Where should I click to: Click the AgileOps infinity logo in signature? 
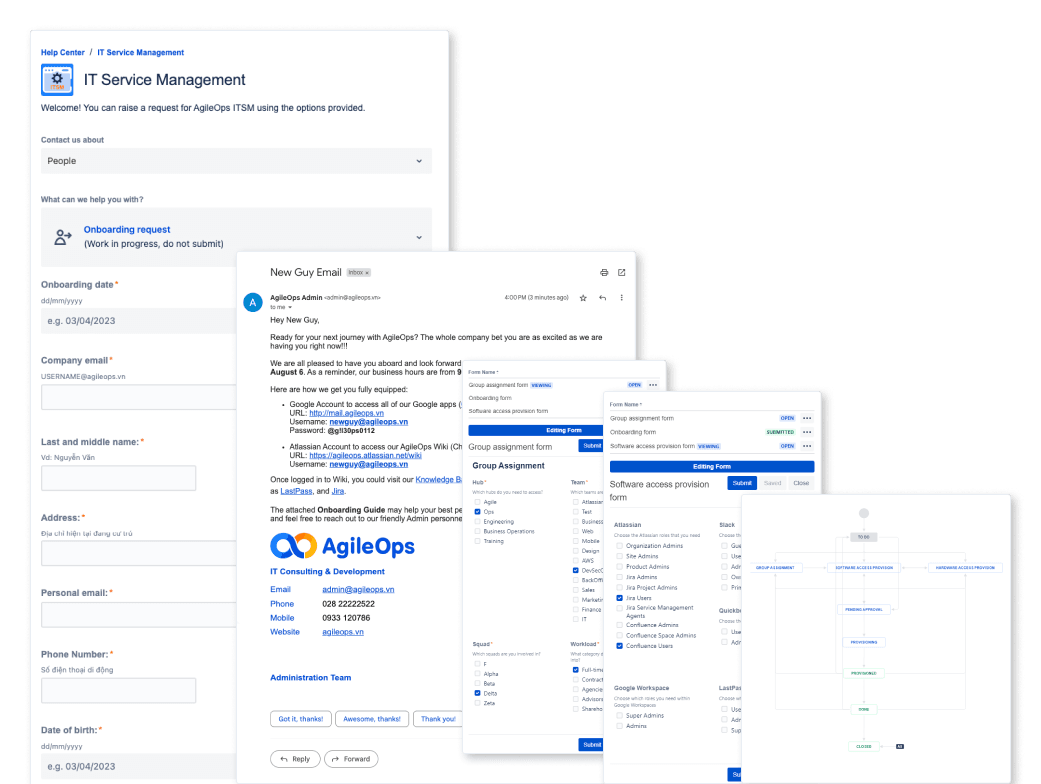pos(293,546)
